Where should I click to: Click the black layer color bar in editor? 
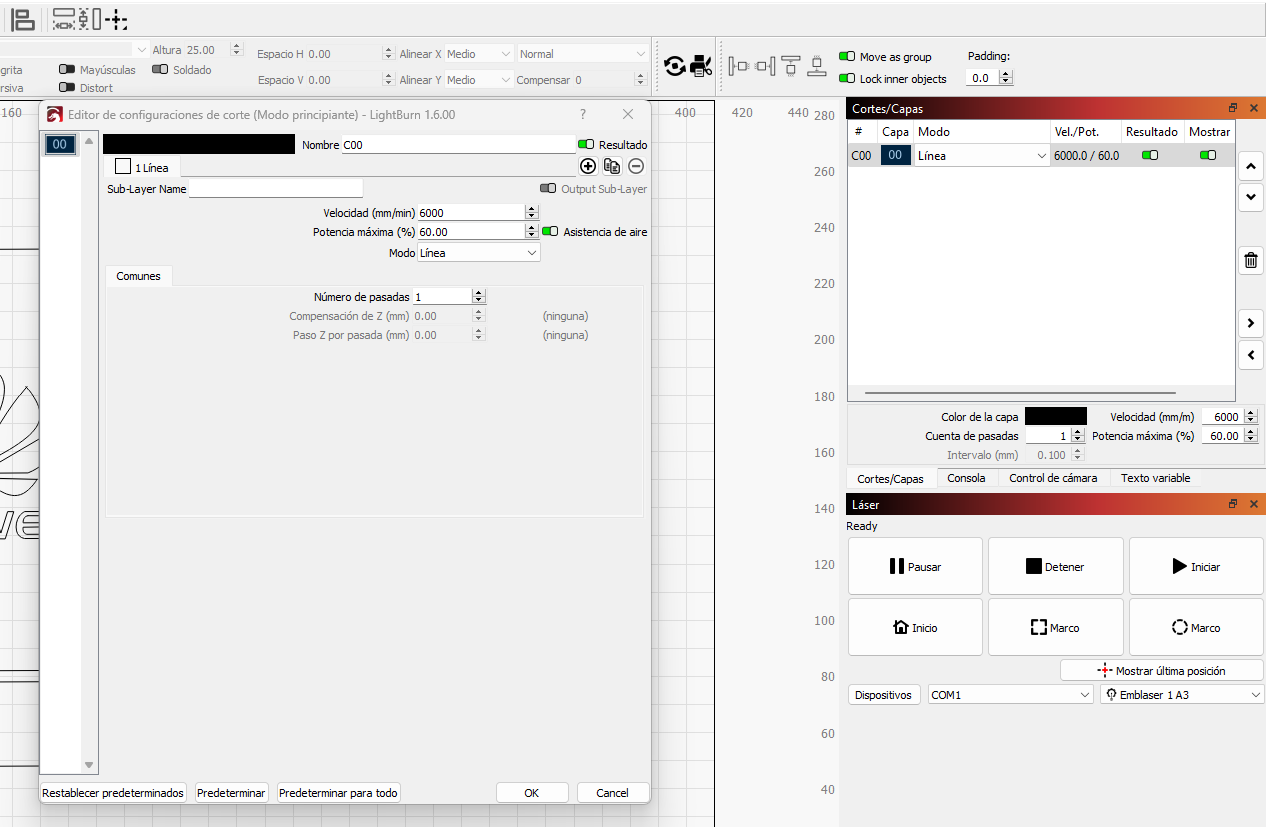199,144
